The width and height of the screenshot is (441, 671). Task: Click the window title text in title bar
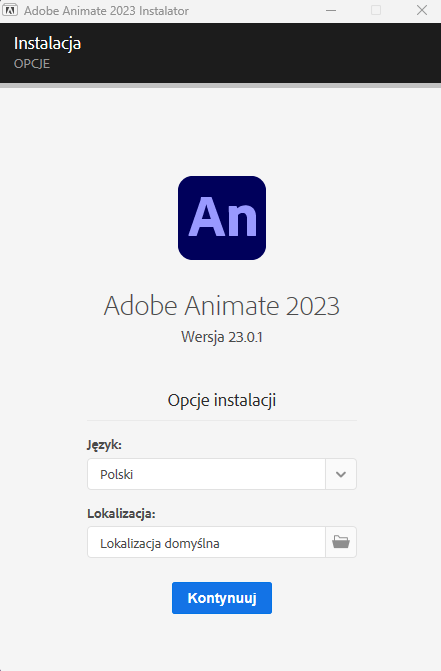click(x=106, y=11)
